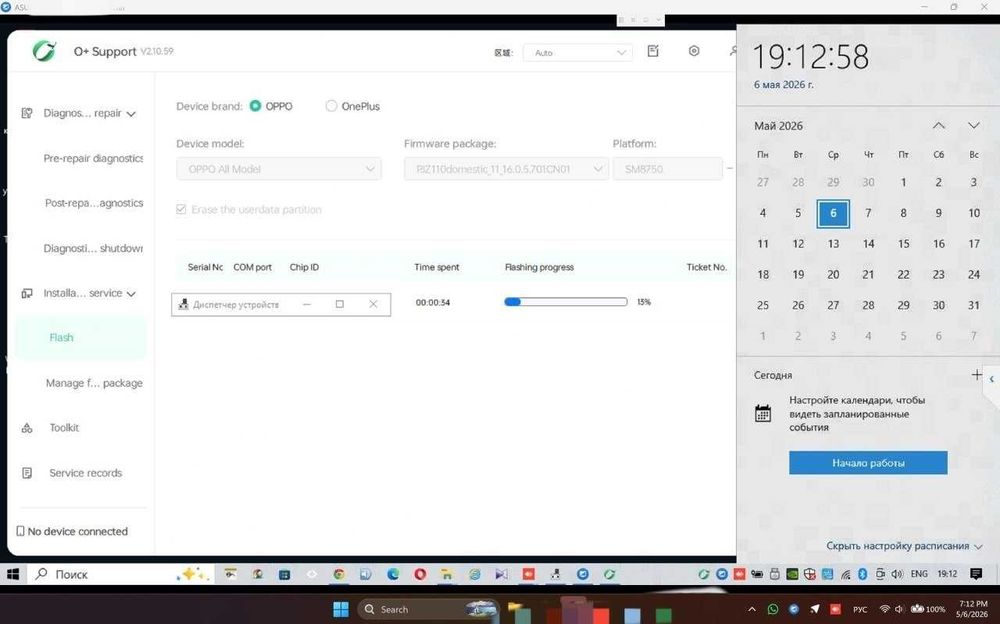Click the bottom taskbar Search box
Viewport: 1000px width, 624px height.
(x=427, y=609)
